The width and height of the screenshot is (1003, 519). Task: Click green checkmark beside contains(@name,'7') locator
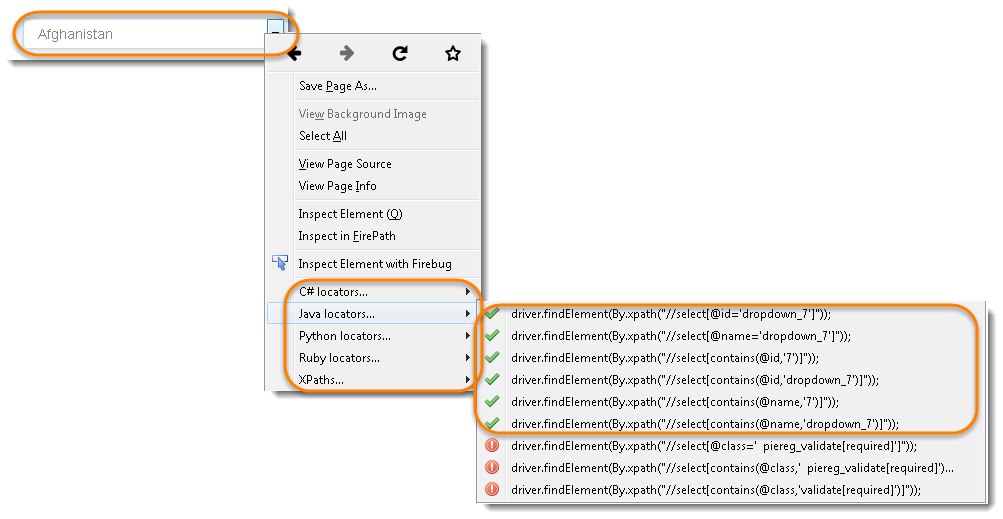(492, 402)
